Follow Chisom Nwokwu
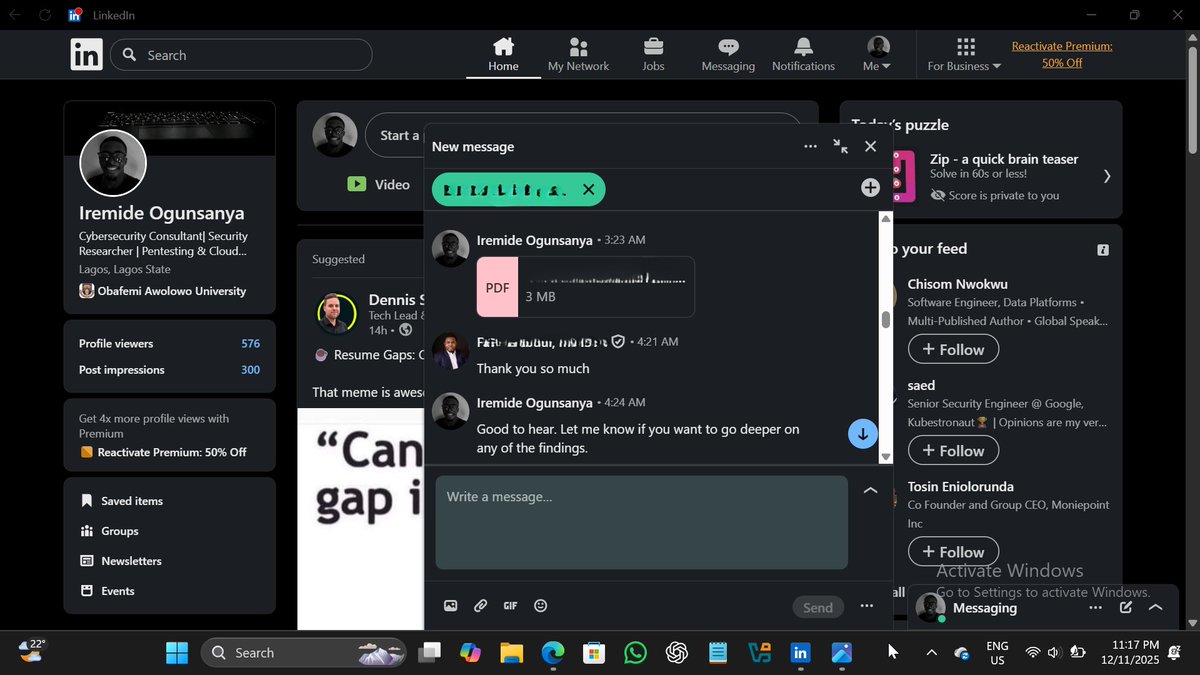The width and height of the screenshot is (1200, 675). click(953, 349)
